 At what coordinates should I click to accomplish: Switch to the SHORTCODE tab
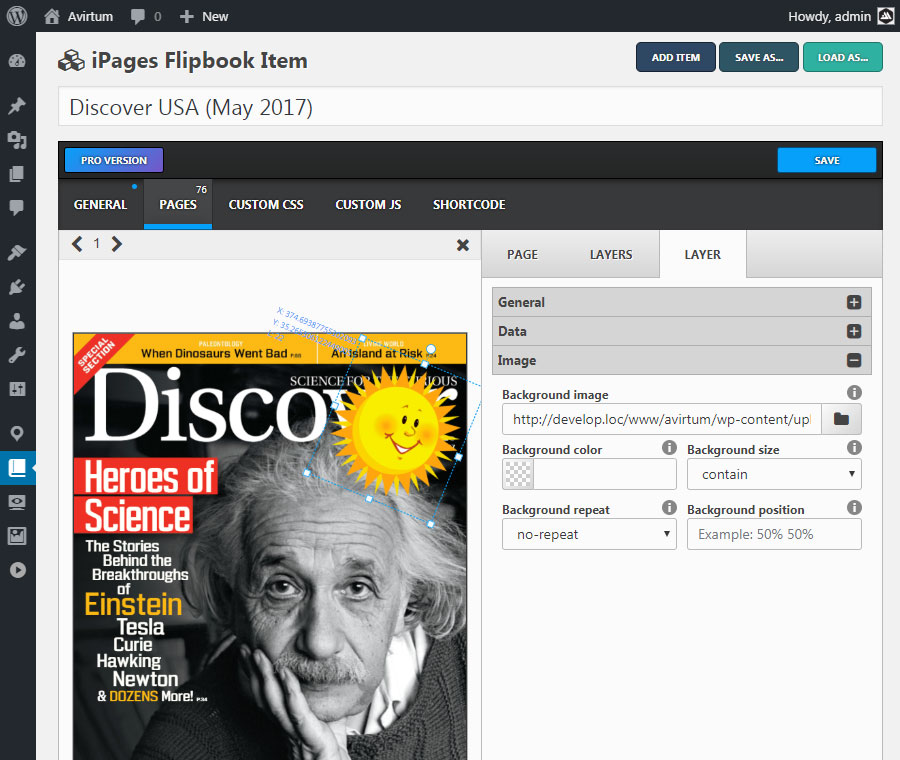click(469, 205)
